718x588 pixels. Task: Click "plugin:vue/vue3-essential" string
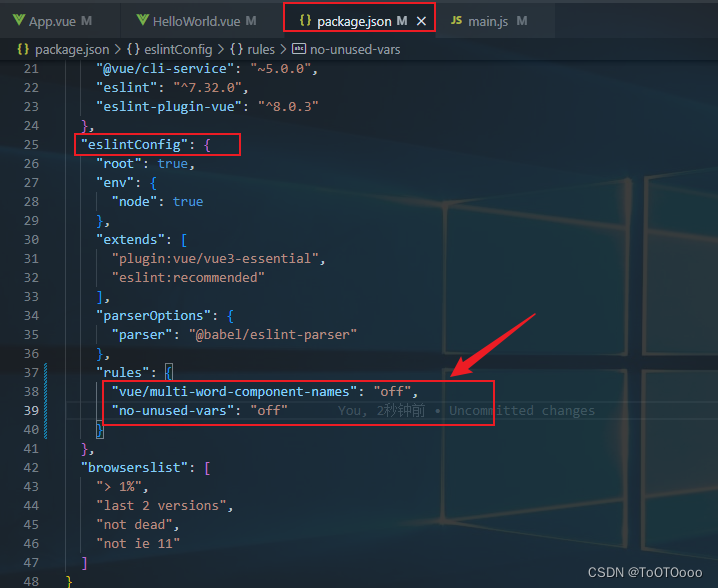(215, 259)
